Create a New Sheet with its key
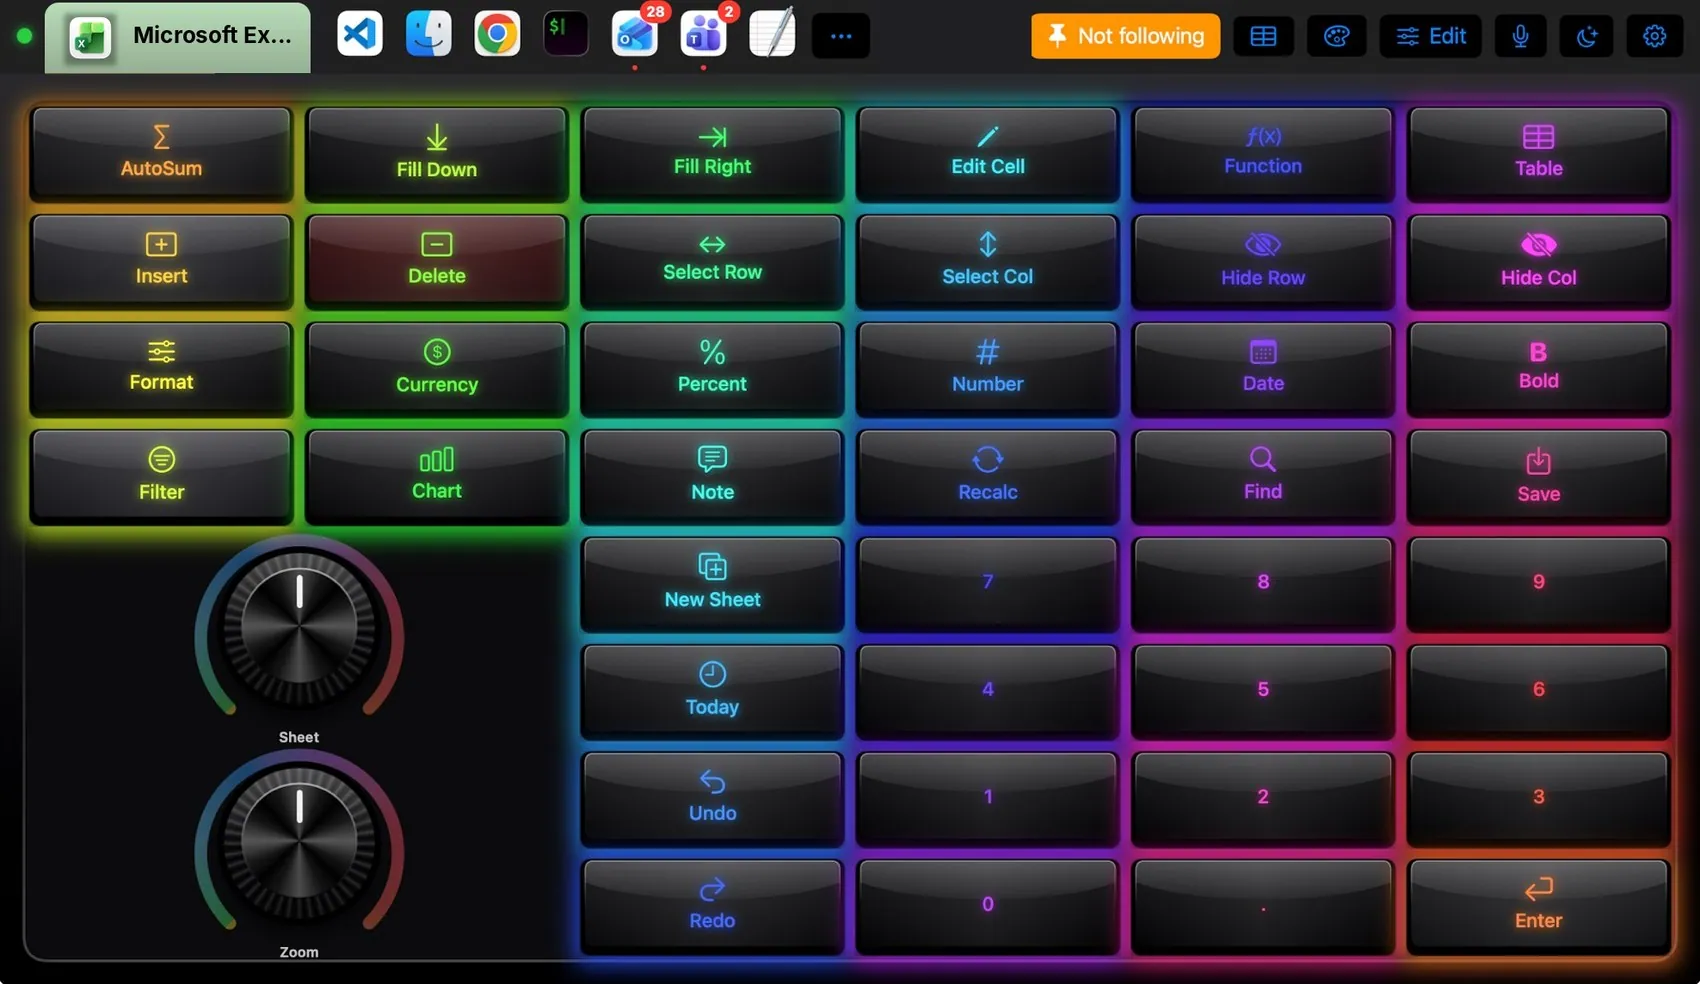This screenshot has height=984, width=1700. [x=712, y=583]
